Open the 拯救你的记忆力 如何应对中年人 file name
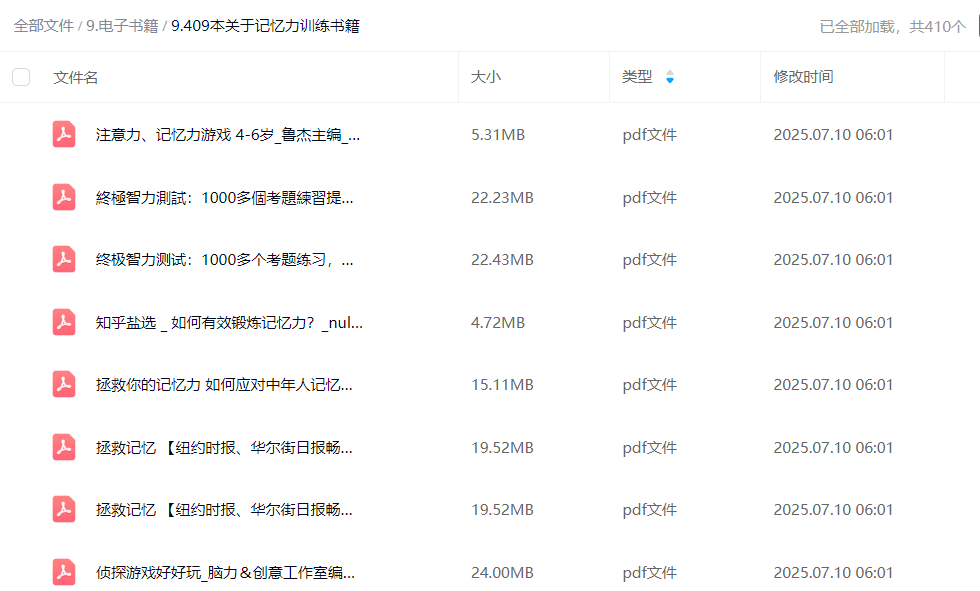 [x=224, y=384]
